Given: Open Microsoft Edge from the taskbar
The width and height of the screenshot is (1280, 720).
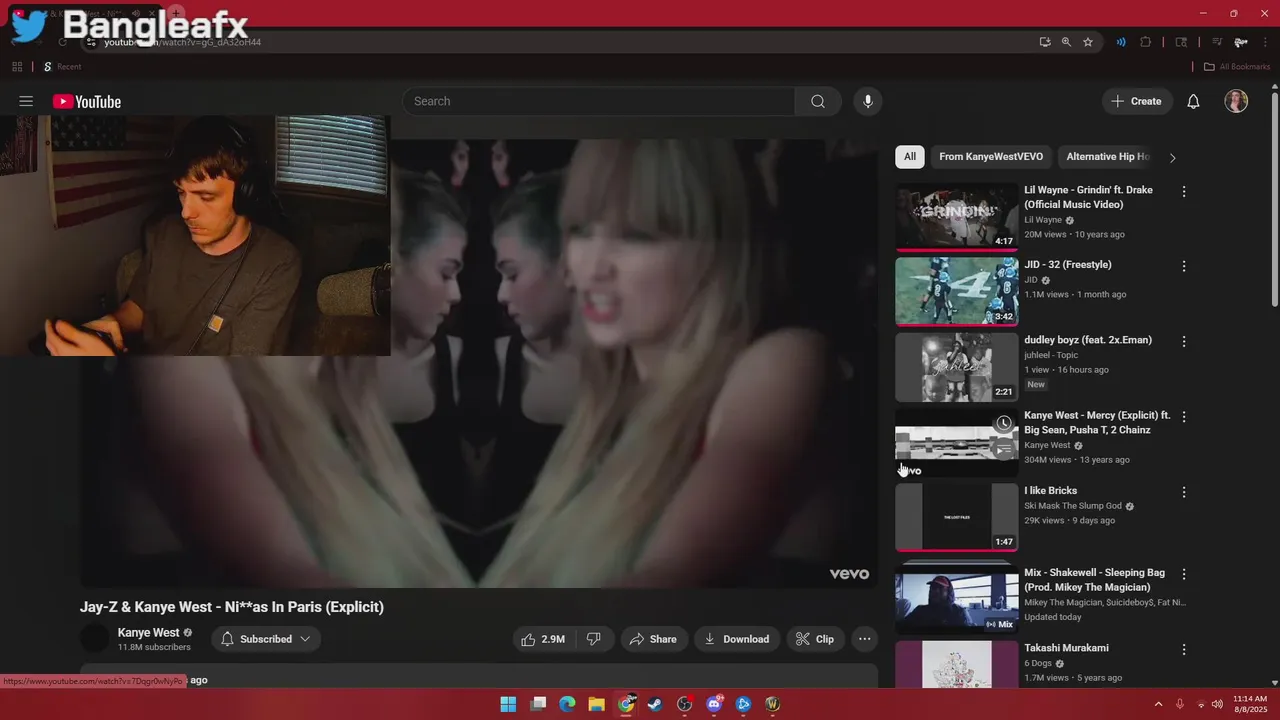Looking at the screenshot, I should click(567, 704).
